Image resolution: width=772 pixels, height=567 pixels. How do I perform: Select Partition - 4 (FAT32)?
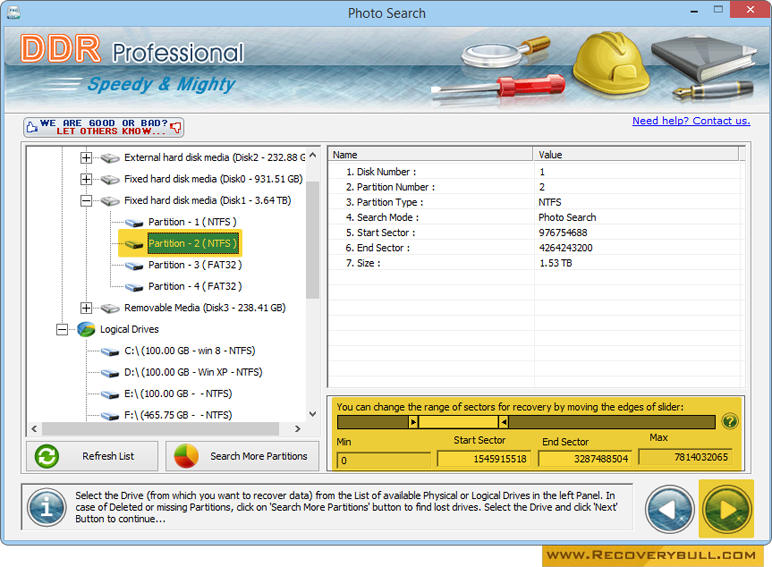tap(195, 286)
